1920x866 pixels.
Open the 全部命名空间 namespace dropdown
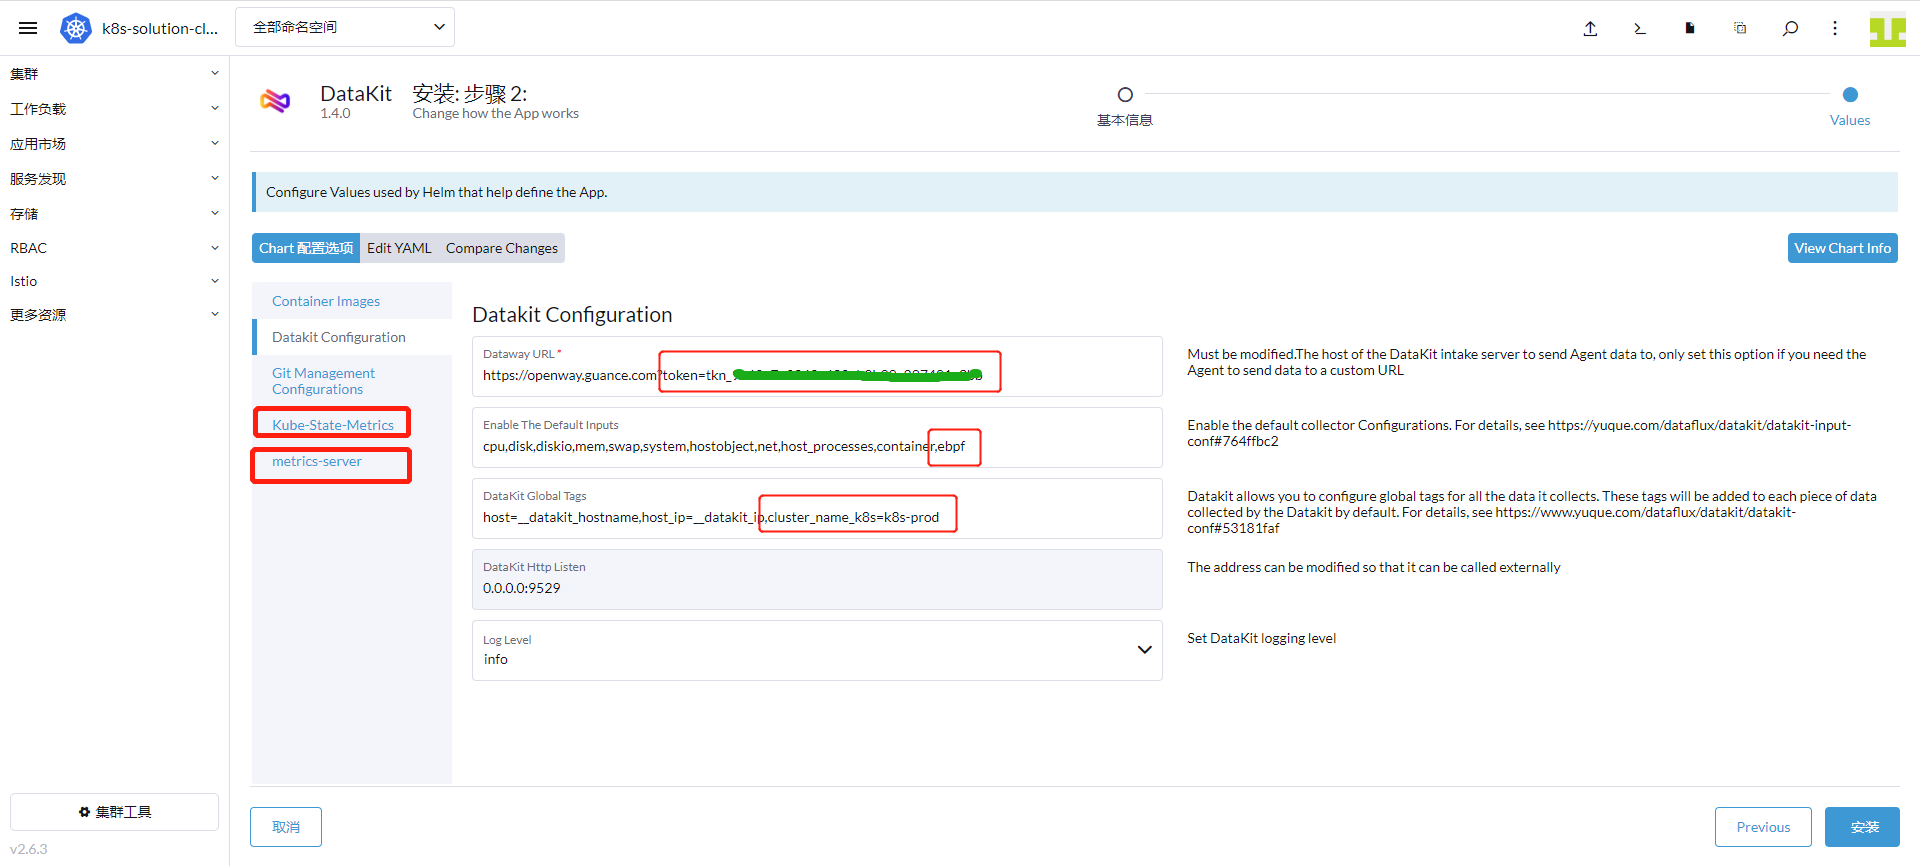[x=345, y=27]
